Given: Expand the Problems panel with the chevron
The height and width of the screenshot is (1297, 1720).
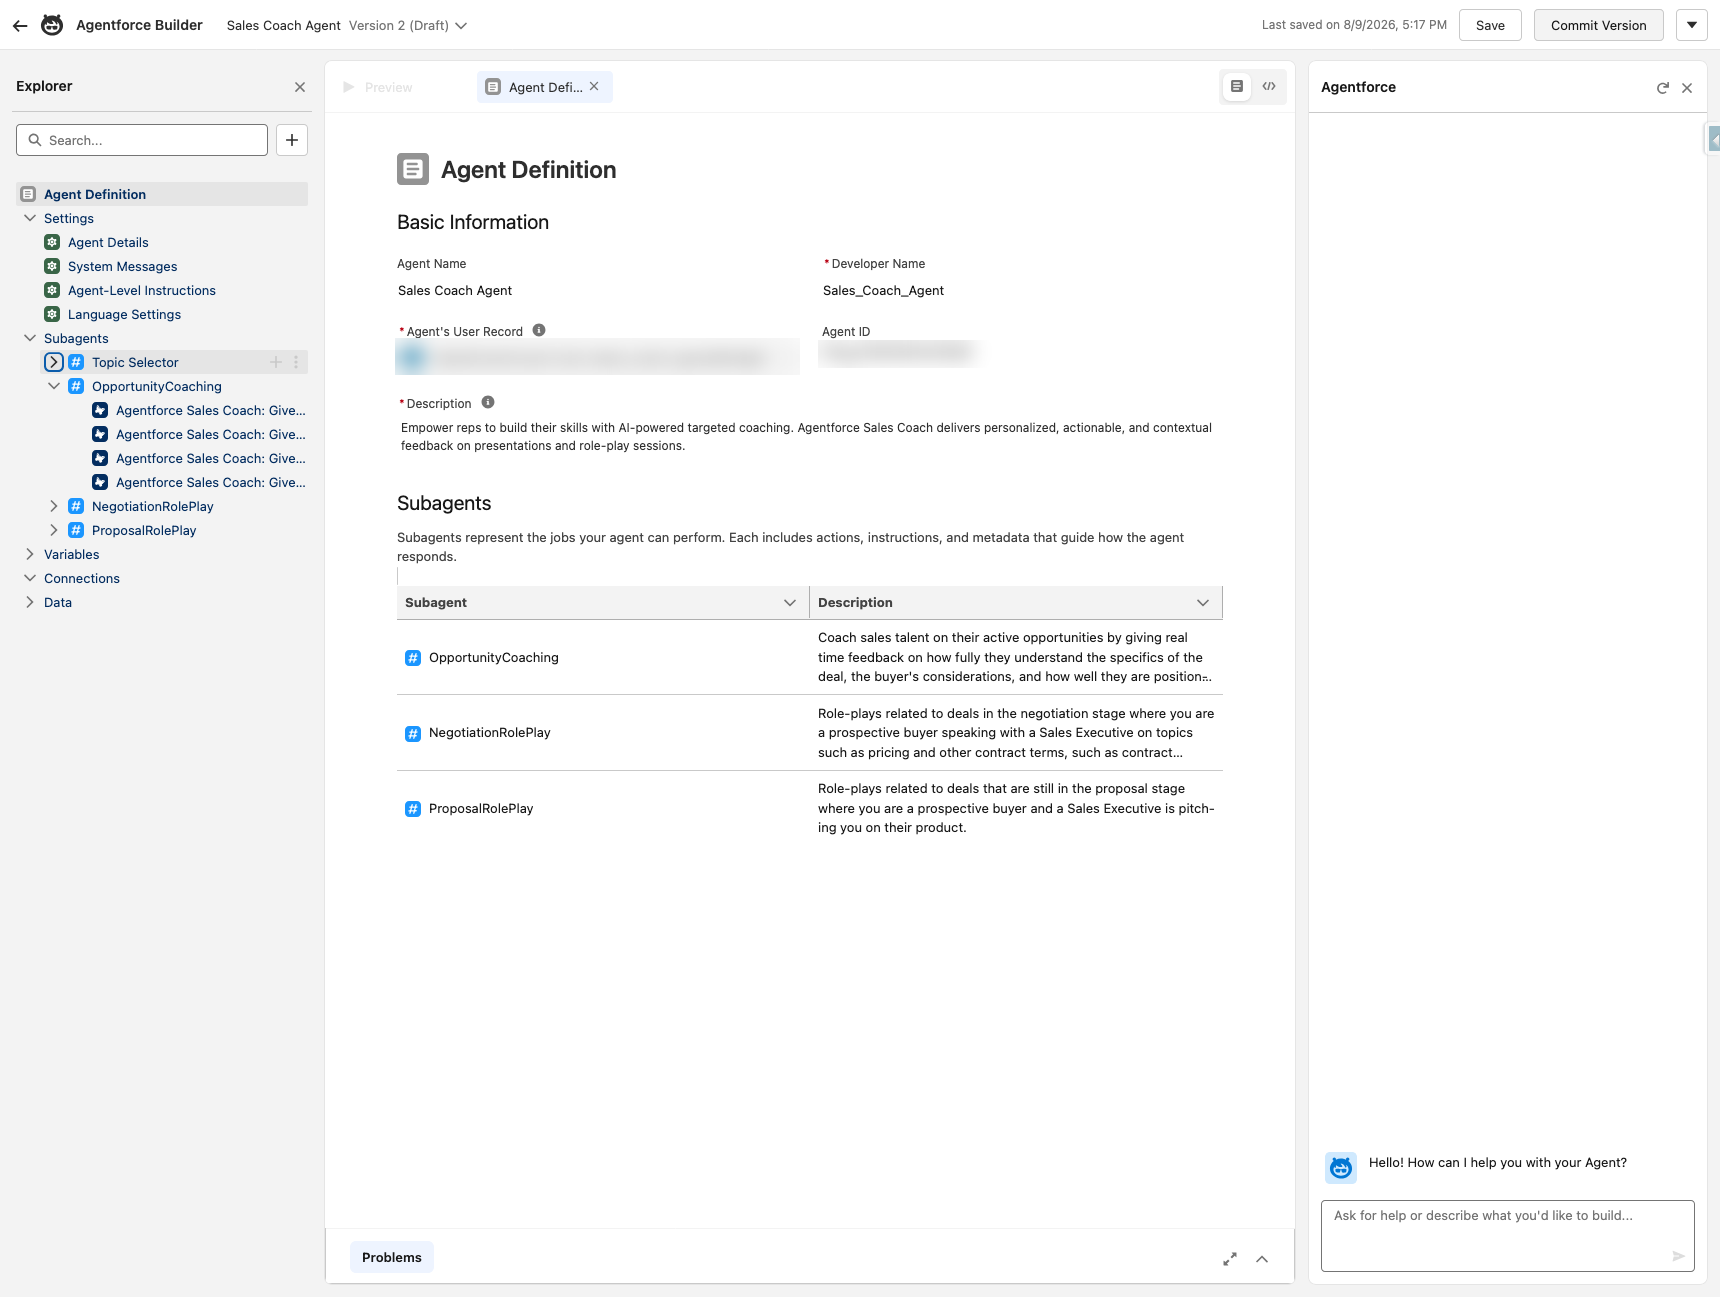Looking at the screenshot, I should click(x=1262, y=1259).
